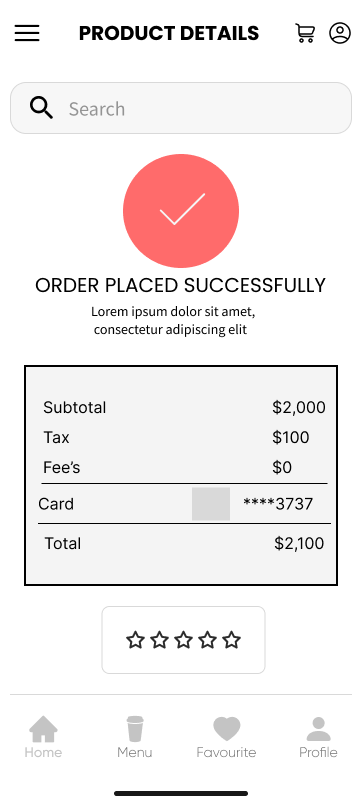Open the user account icon in header
Screen dimensions: 362x806
(x=340, y=33)
